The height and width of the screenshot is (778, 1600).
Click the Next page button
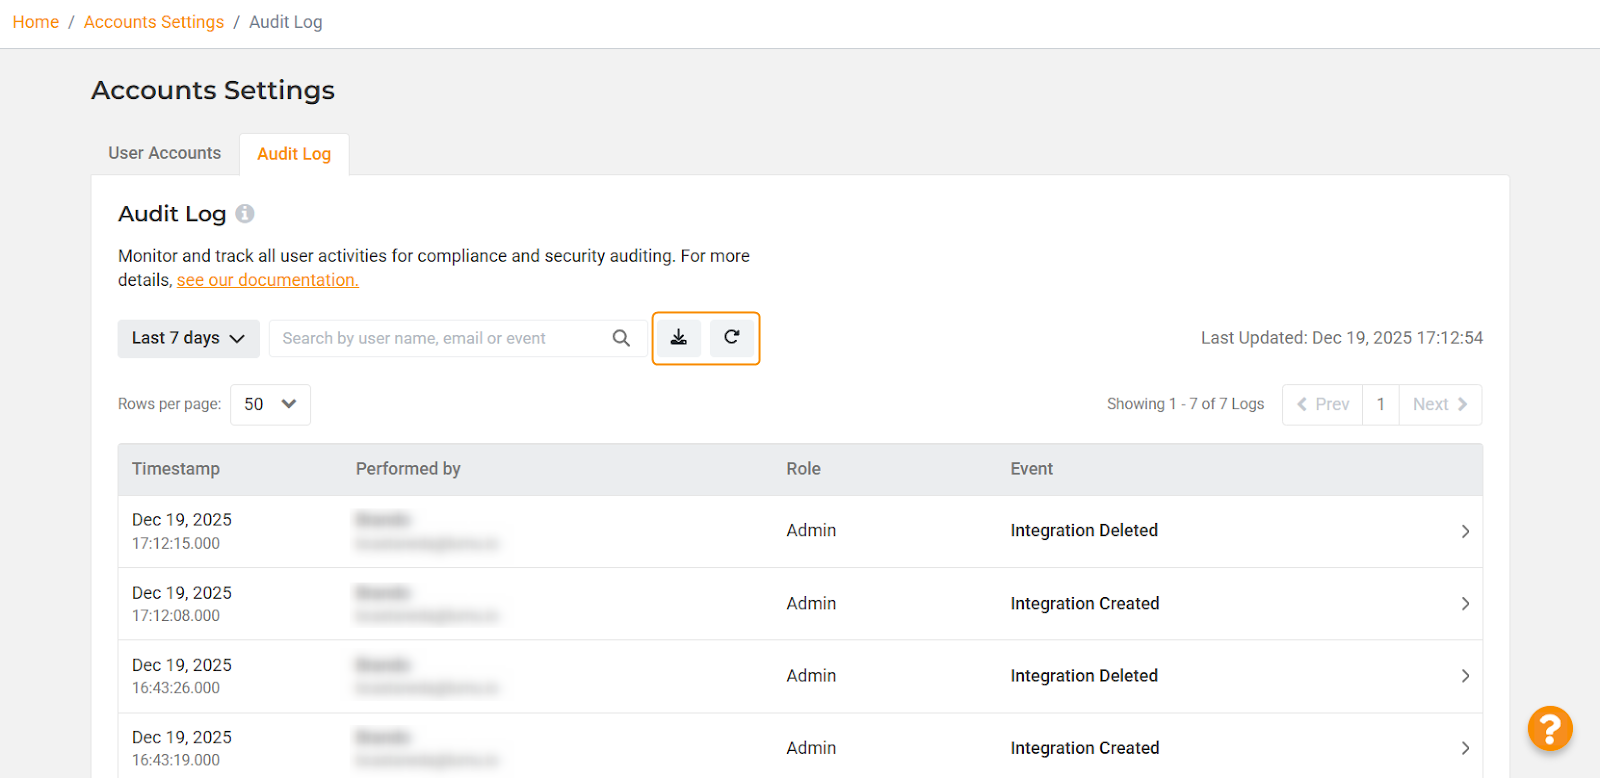(1440, 404)
